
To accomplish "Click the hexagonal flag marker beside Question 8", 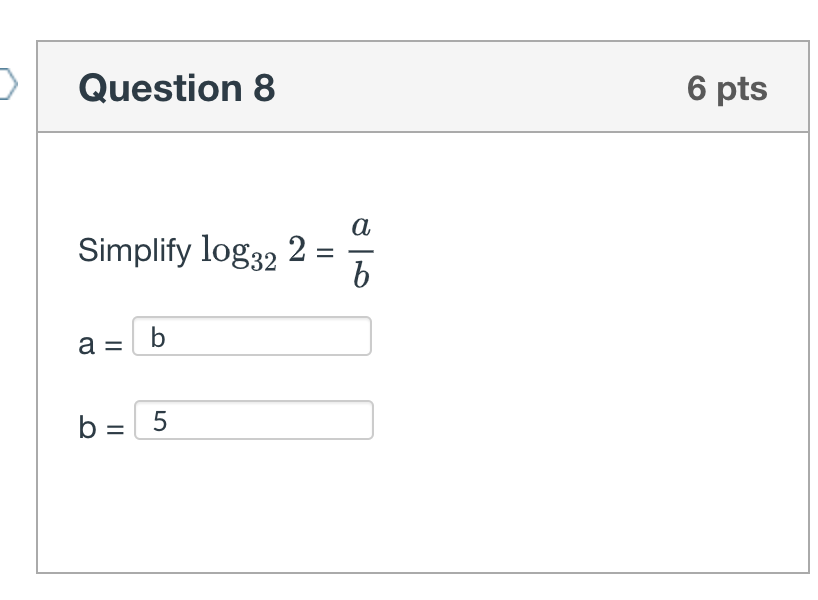I will (x=6, y=85).
